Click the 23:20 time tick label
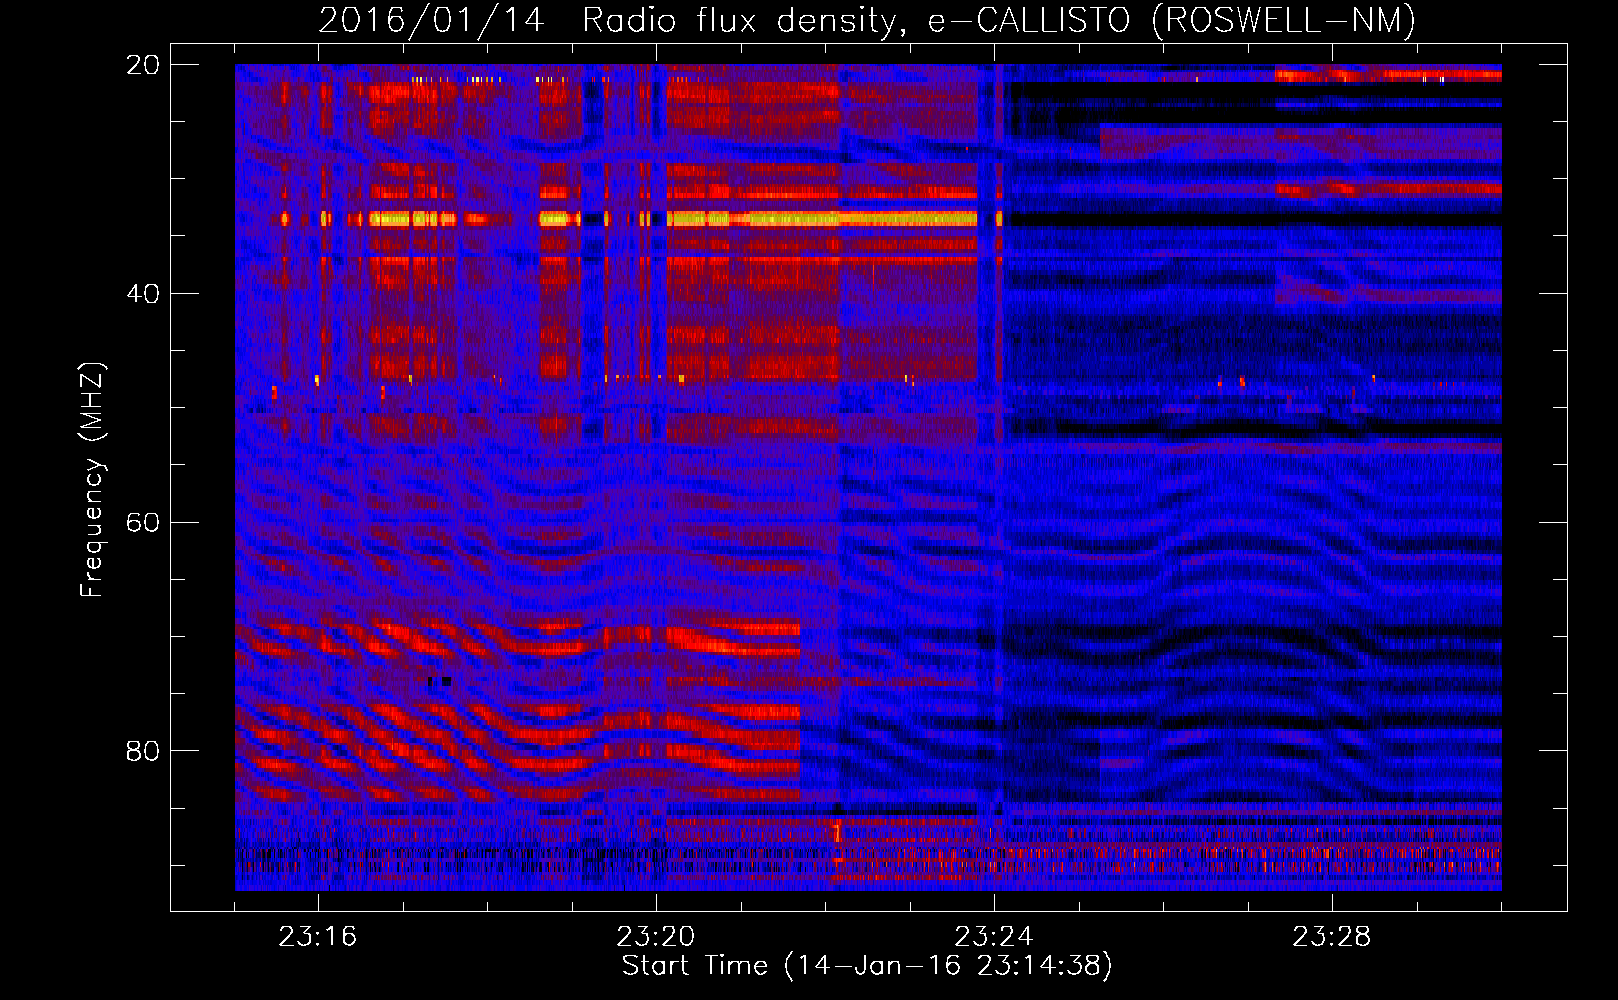 click(656, 937)
